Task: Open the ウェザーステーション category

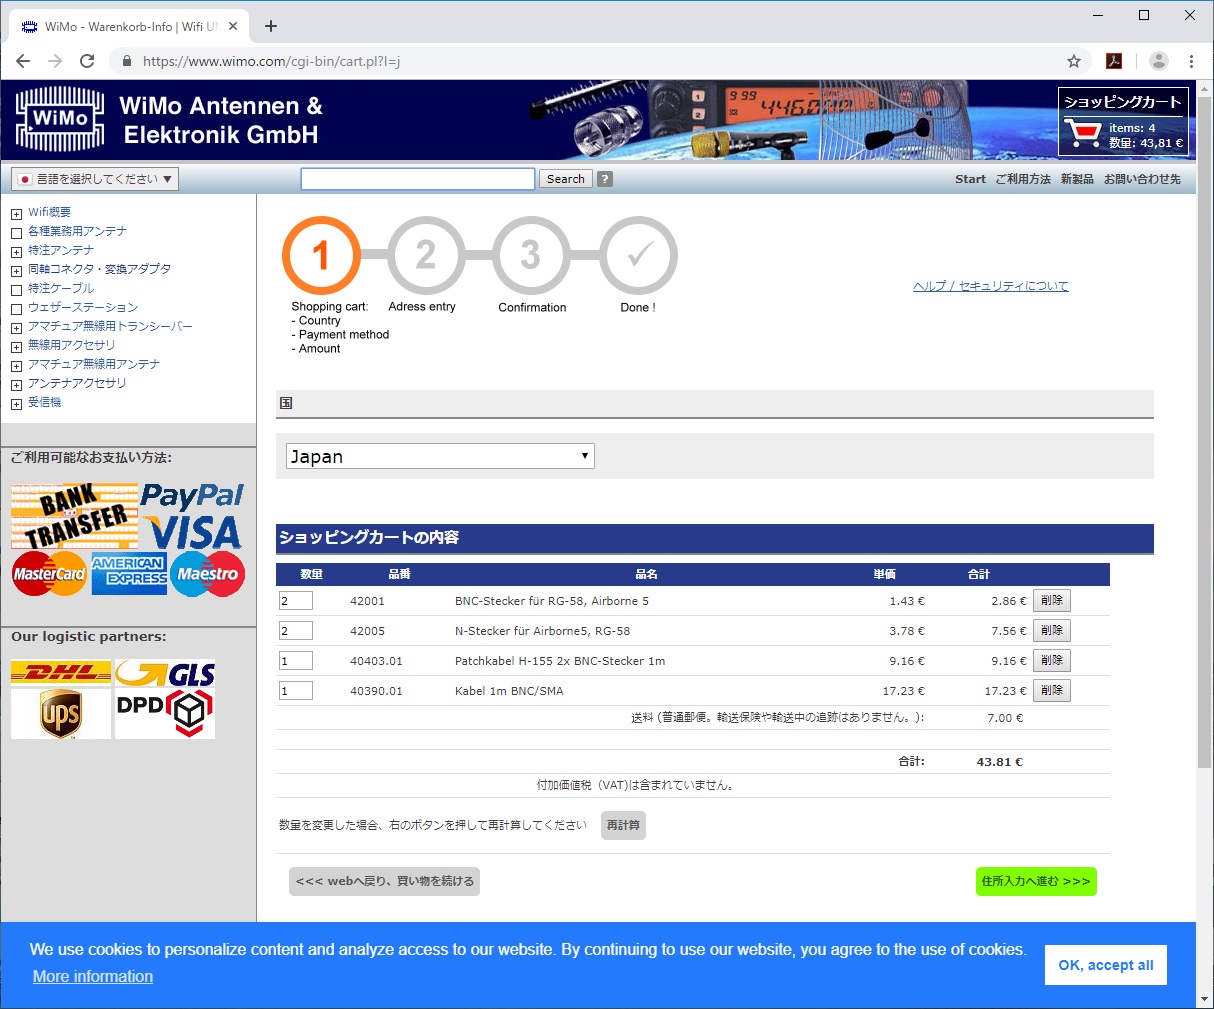Action: 83,307
